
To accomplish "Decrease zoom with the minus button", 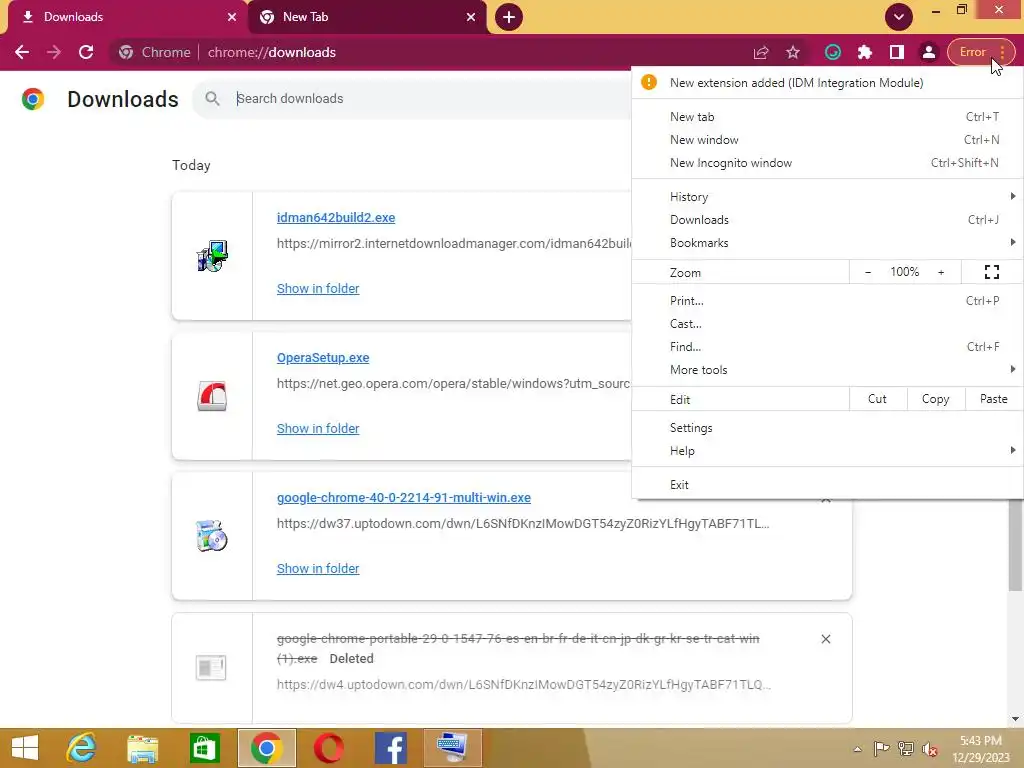I will (x=868, y=272).
